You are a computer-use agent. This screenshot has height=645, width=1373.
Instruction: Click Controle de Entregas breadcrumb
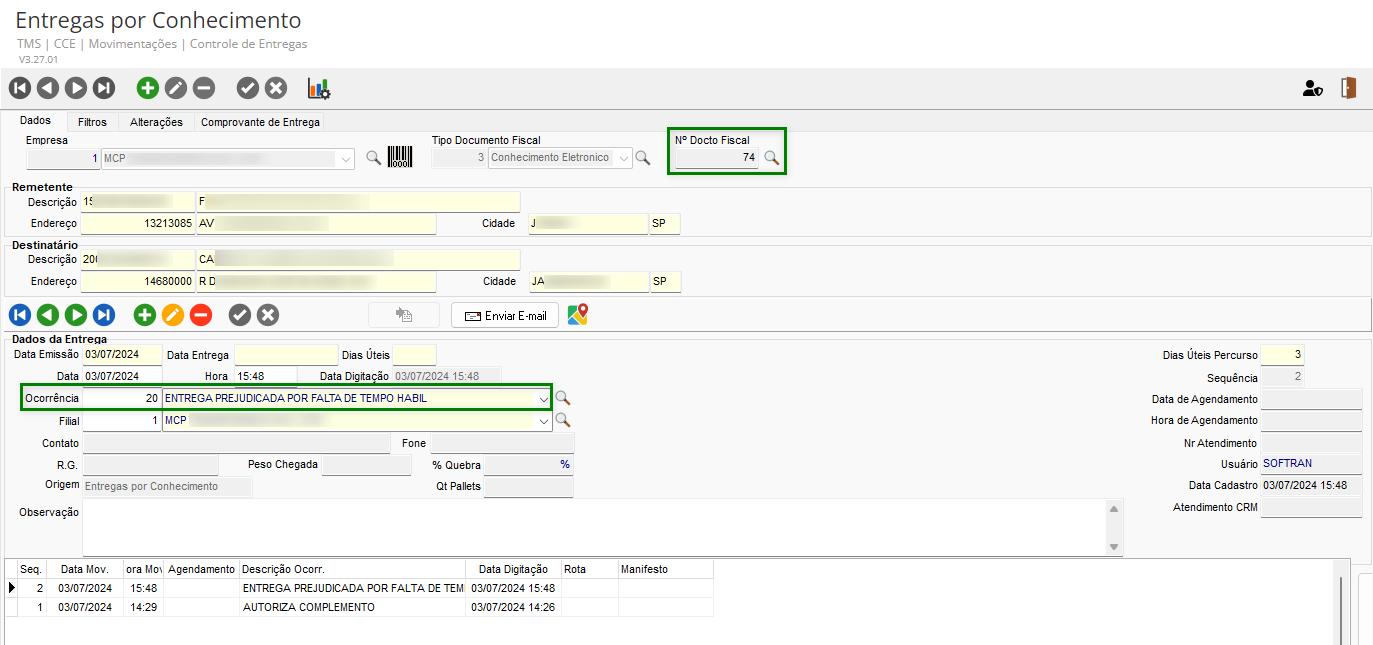248,44
